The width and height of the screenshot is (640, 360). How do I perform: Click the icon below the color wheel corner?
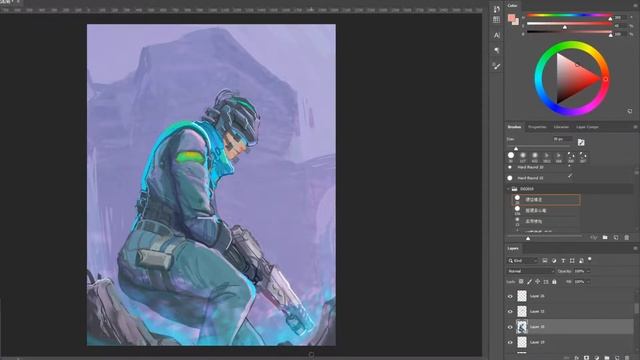(630, 111)
